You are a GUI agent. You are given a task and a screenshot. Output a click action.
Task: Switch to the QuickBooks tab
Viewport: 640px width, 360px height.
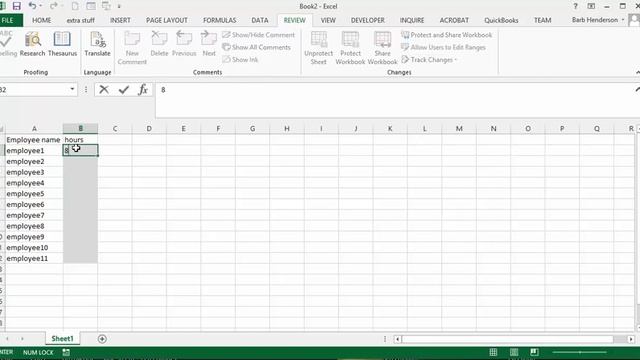point(501,20)
